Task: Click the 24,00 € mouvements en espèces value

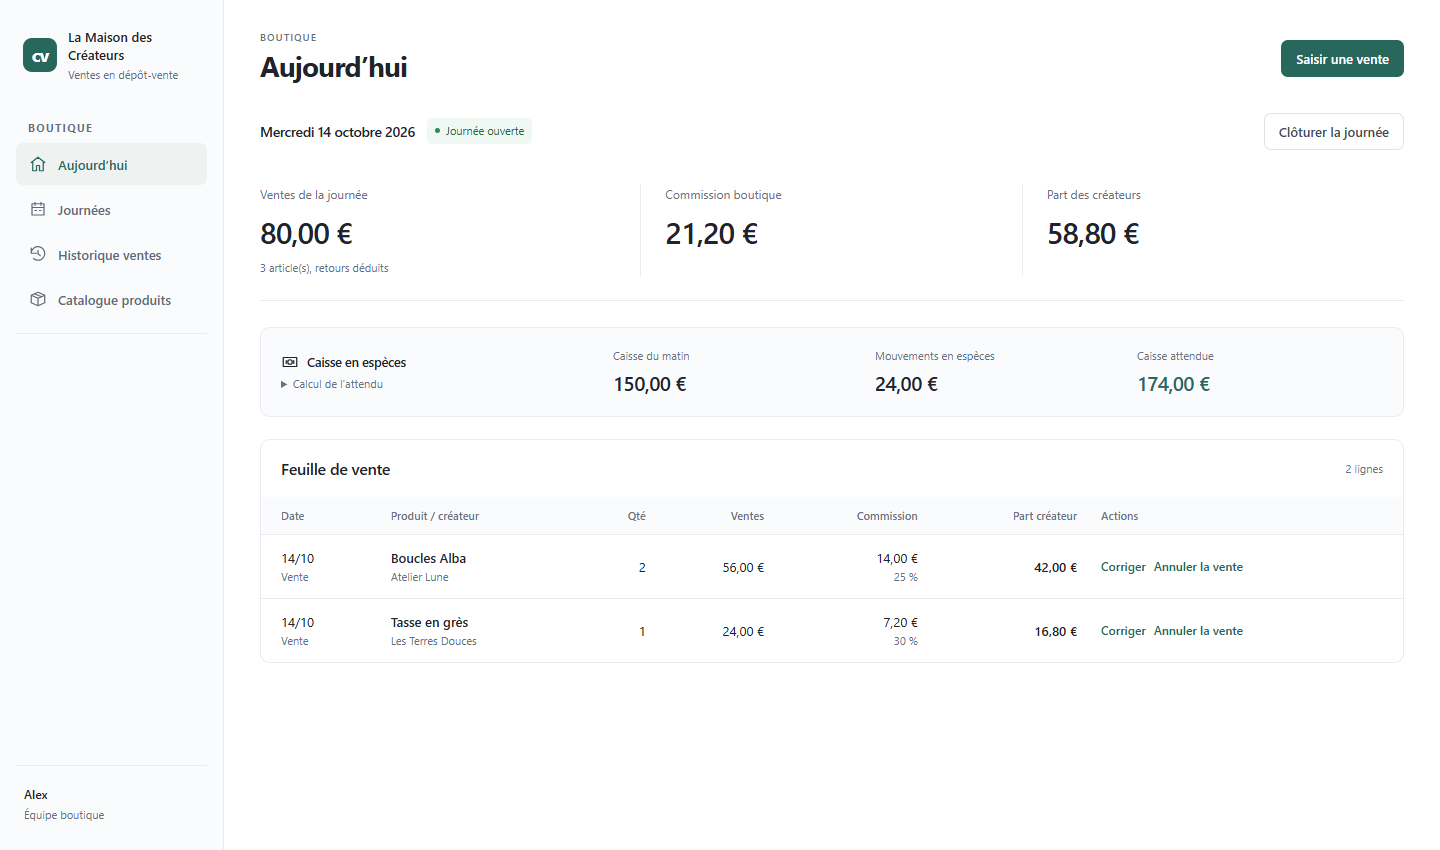Action: [x=906, y=384]
